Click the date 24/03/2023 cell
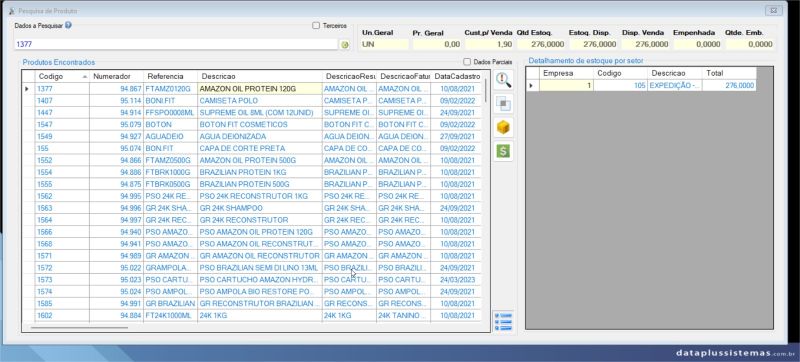The height and width of the screenshot is (362, 800). tap(456, 279)
